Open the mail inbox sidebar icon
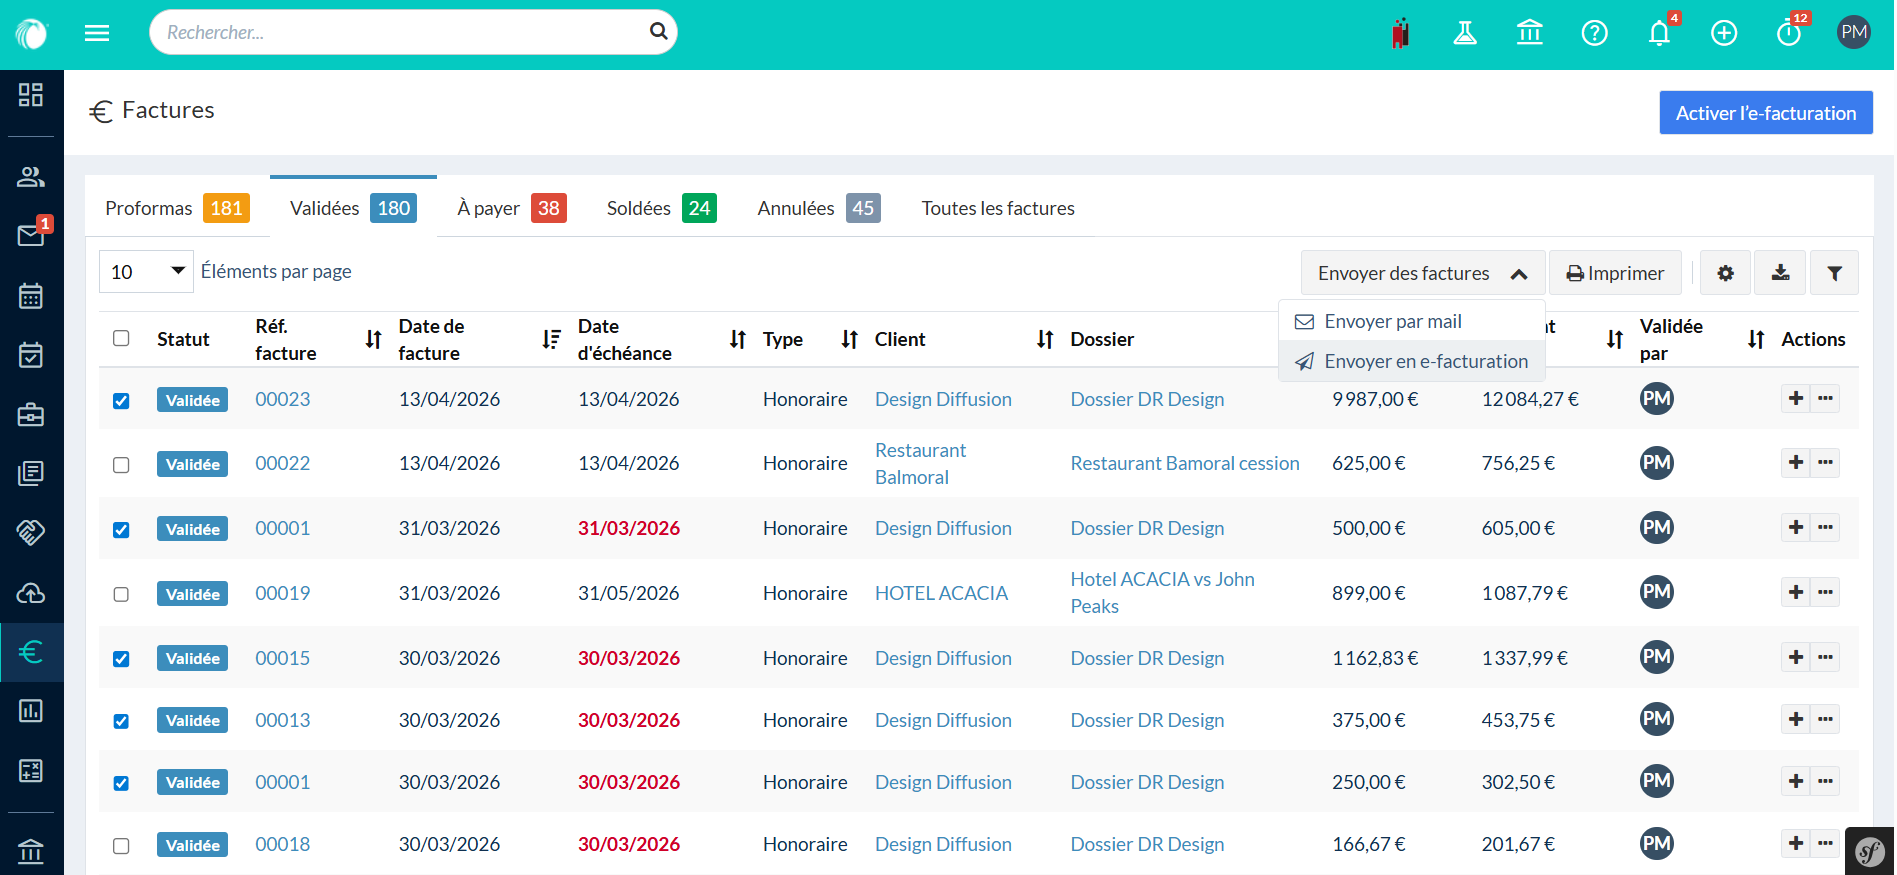The image size is (1897, 875). point(31,235)
